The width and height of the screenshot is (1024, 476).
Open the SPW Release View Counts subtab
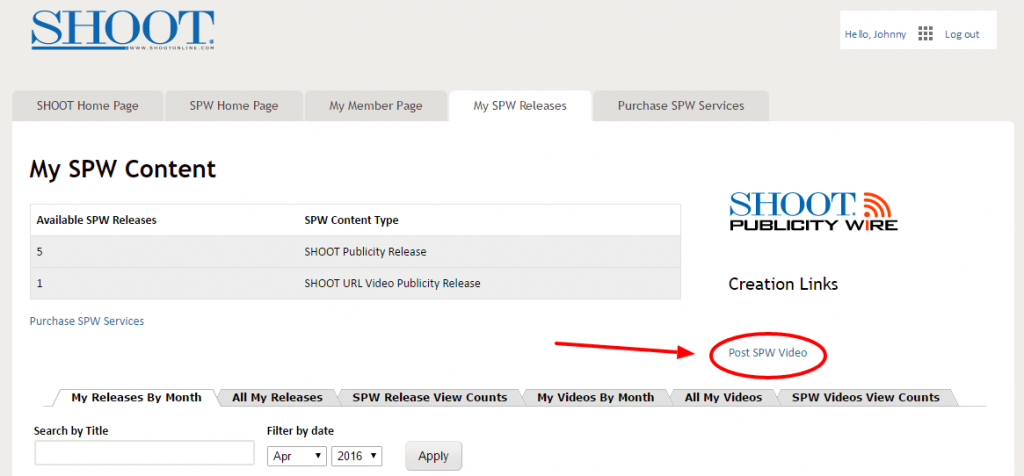point(430,397)
